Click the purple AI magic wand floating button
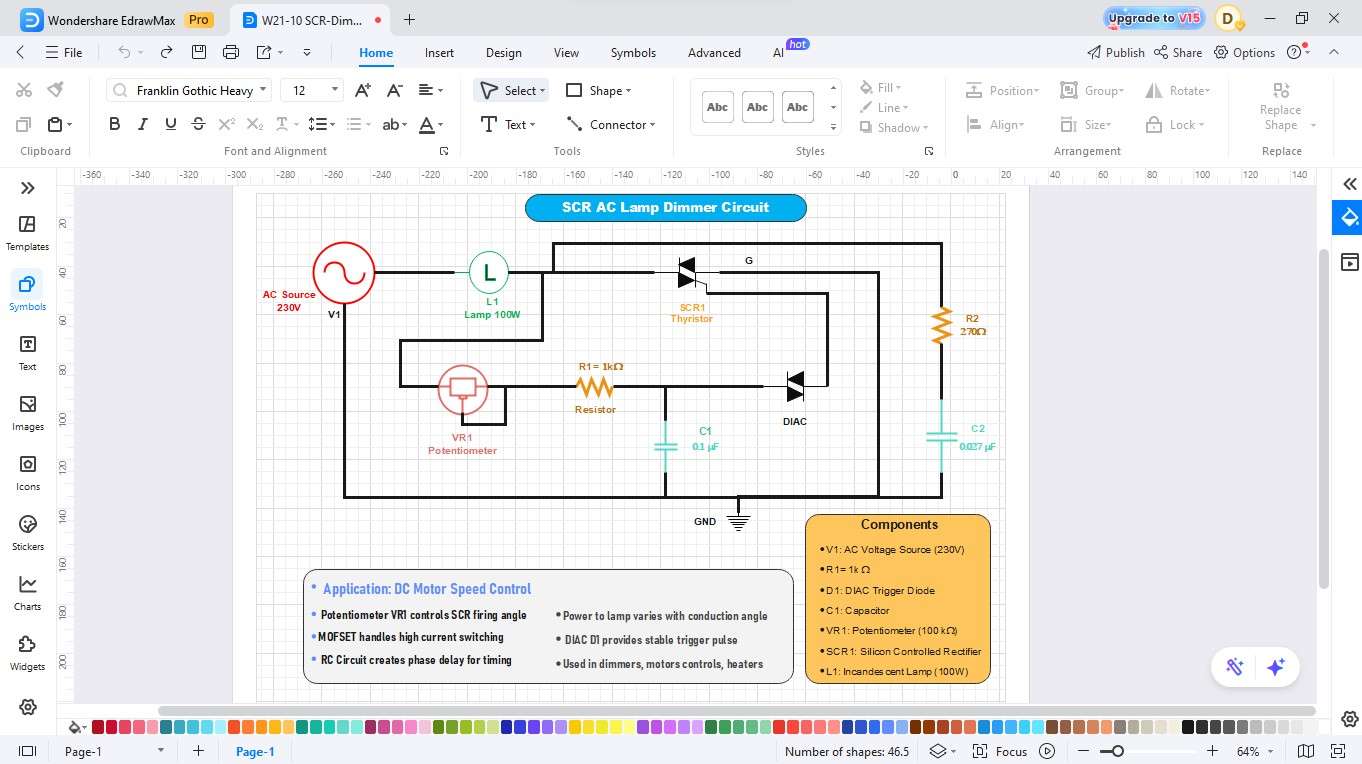This screenshot has height=764, width=1362. [x=1235, y=667]
